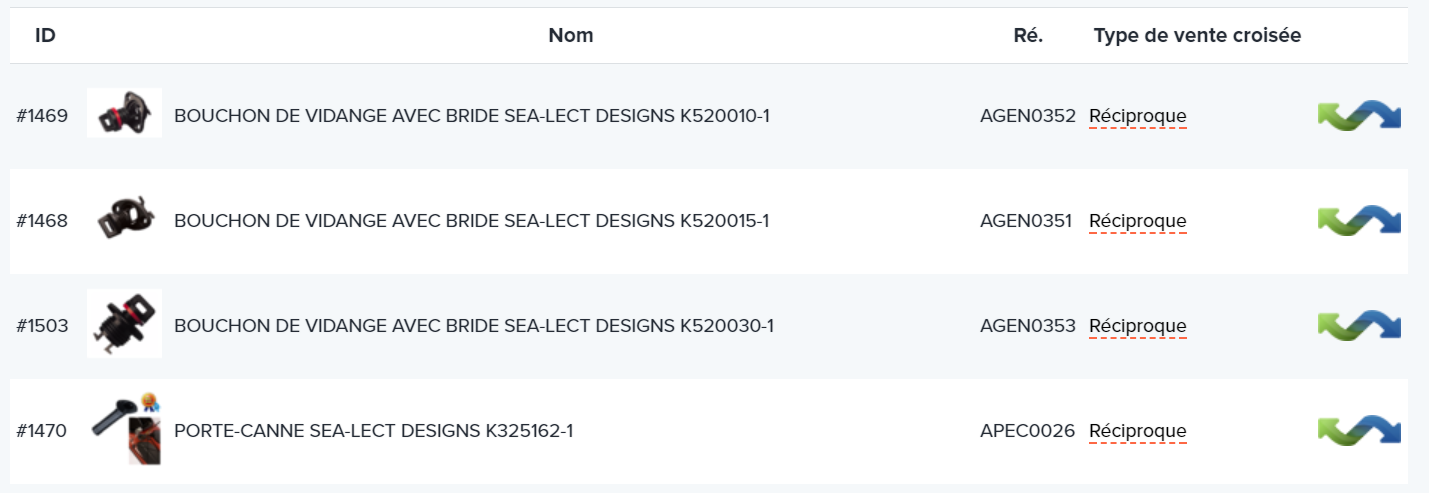Open PORTE-CANNE SEA-LECT DESIGNS K325162-1 name
Screen dimensions: 1432x493
pyautogui.click(x=373, y=431)
